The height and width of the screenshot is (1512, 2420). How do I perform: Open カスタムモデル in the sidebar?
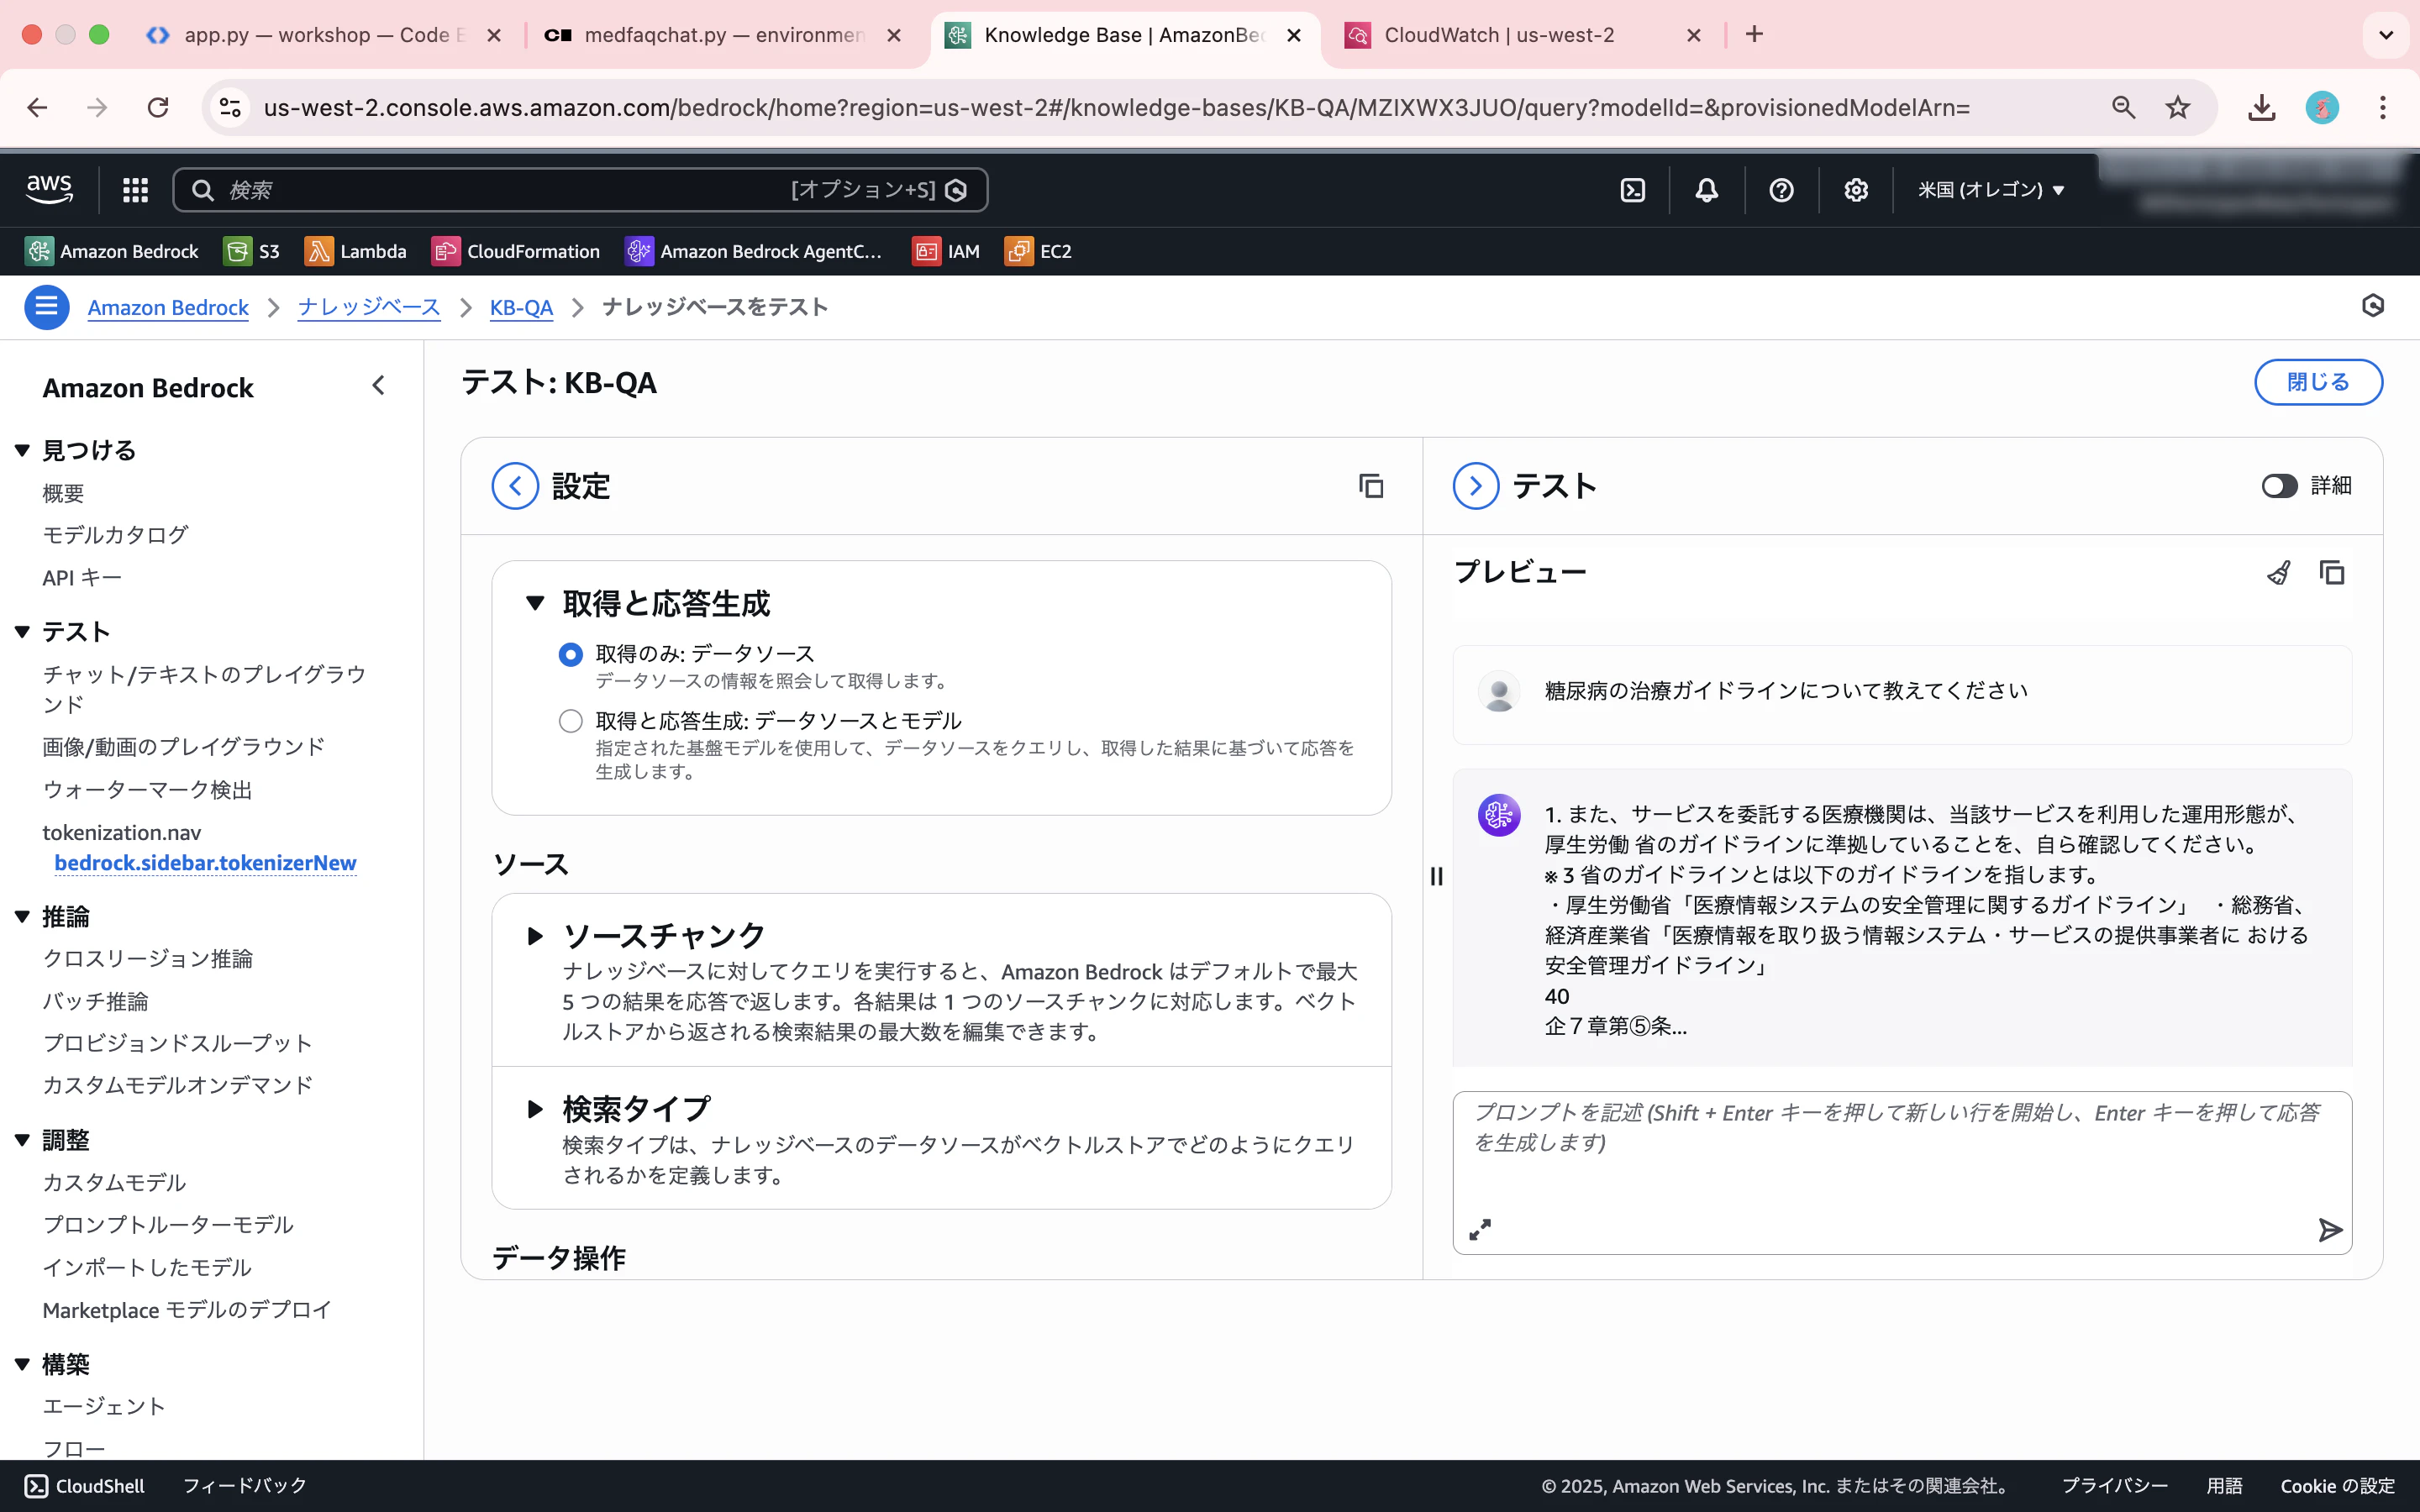pyautogui.click(x=114, y=1183)
